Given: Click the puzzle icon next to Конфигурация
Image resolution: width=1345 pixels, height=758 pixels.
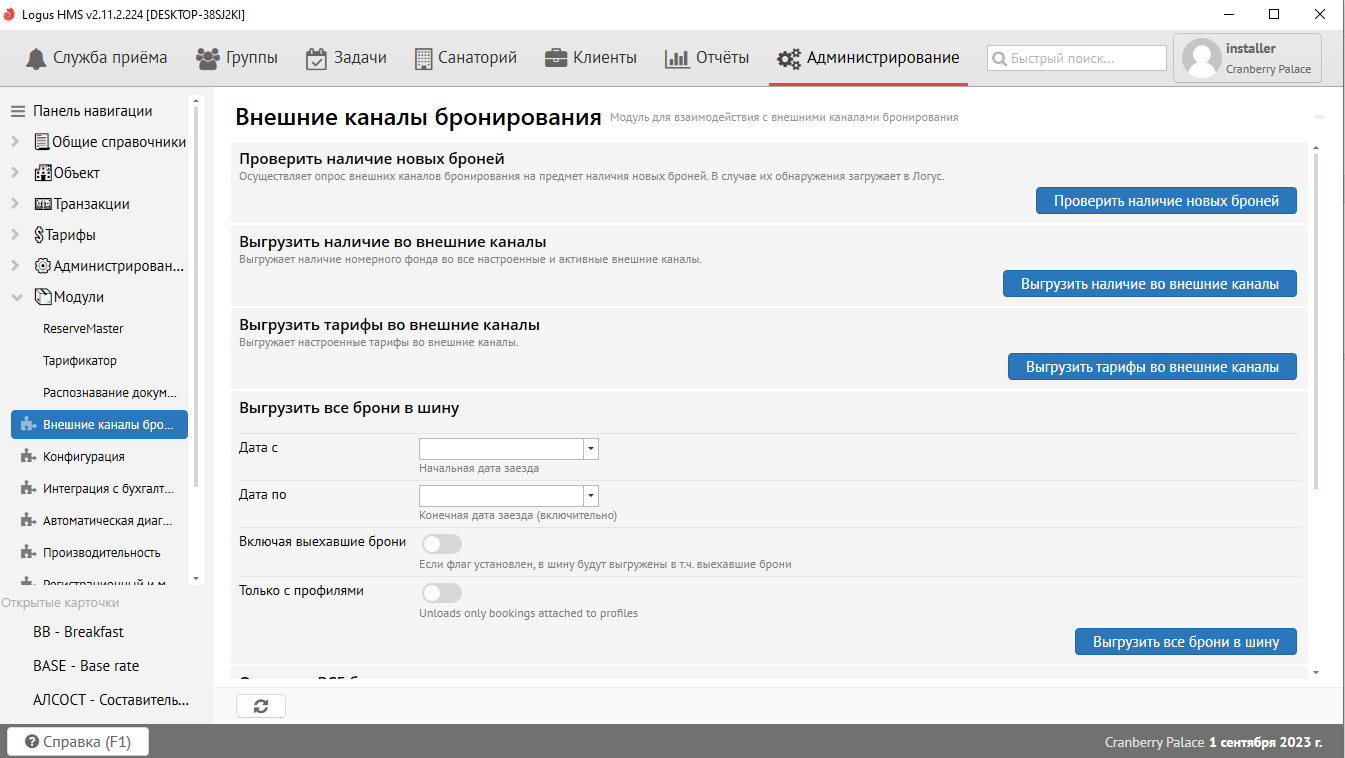Looking at the screenshot, I should (x=28, y=457).
